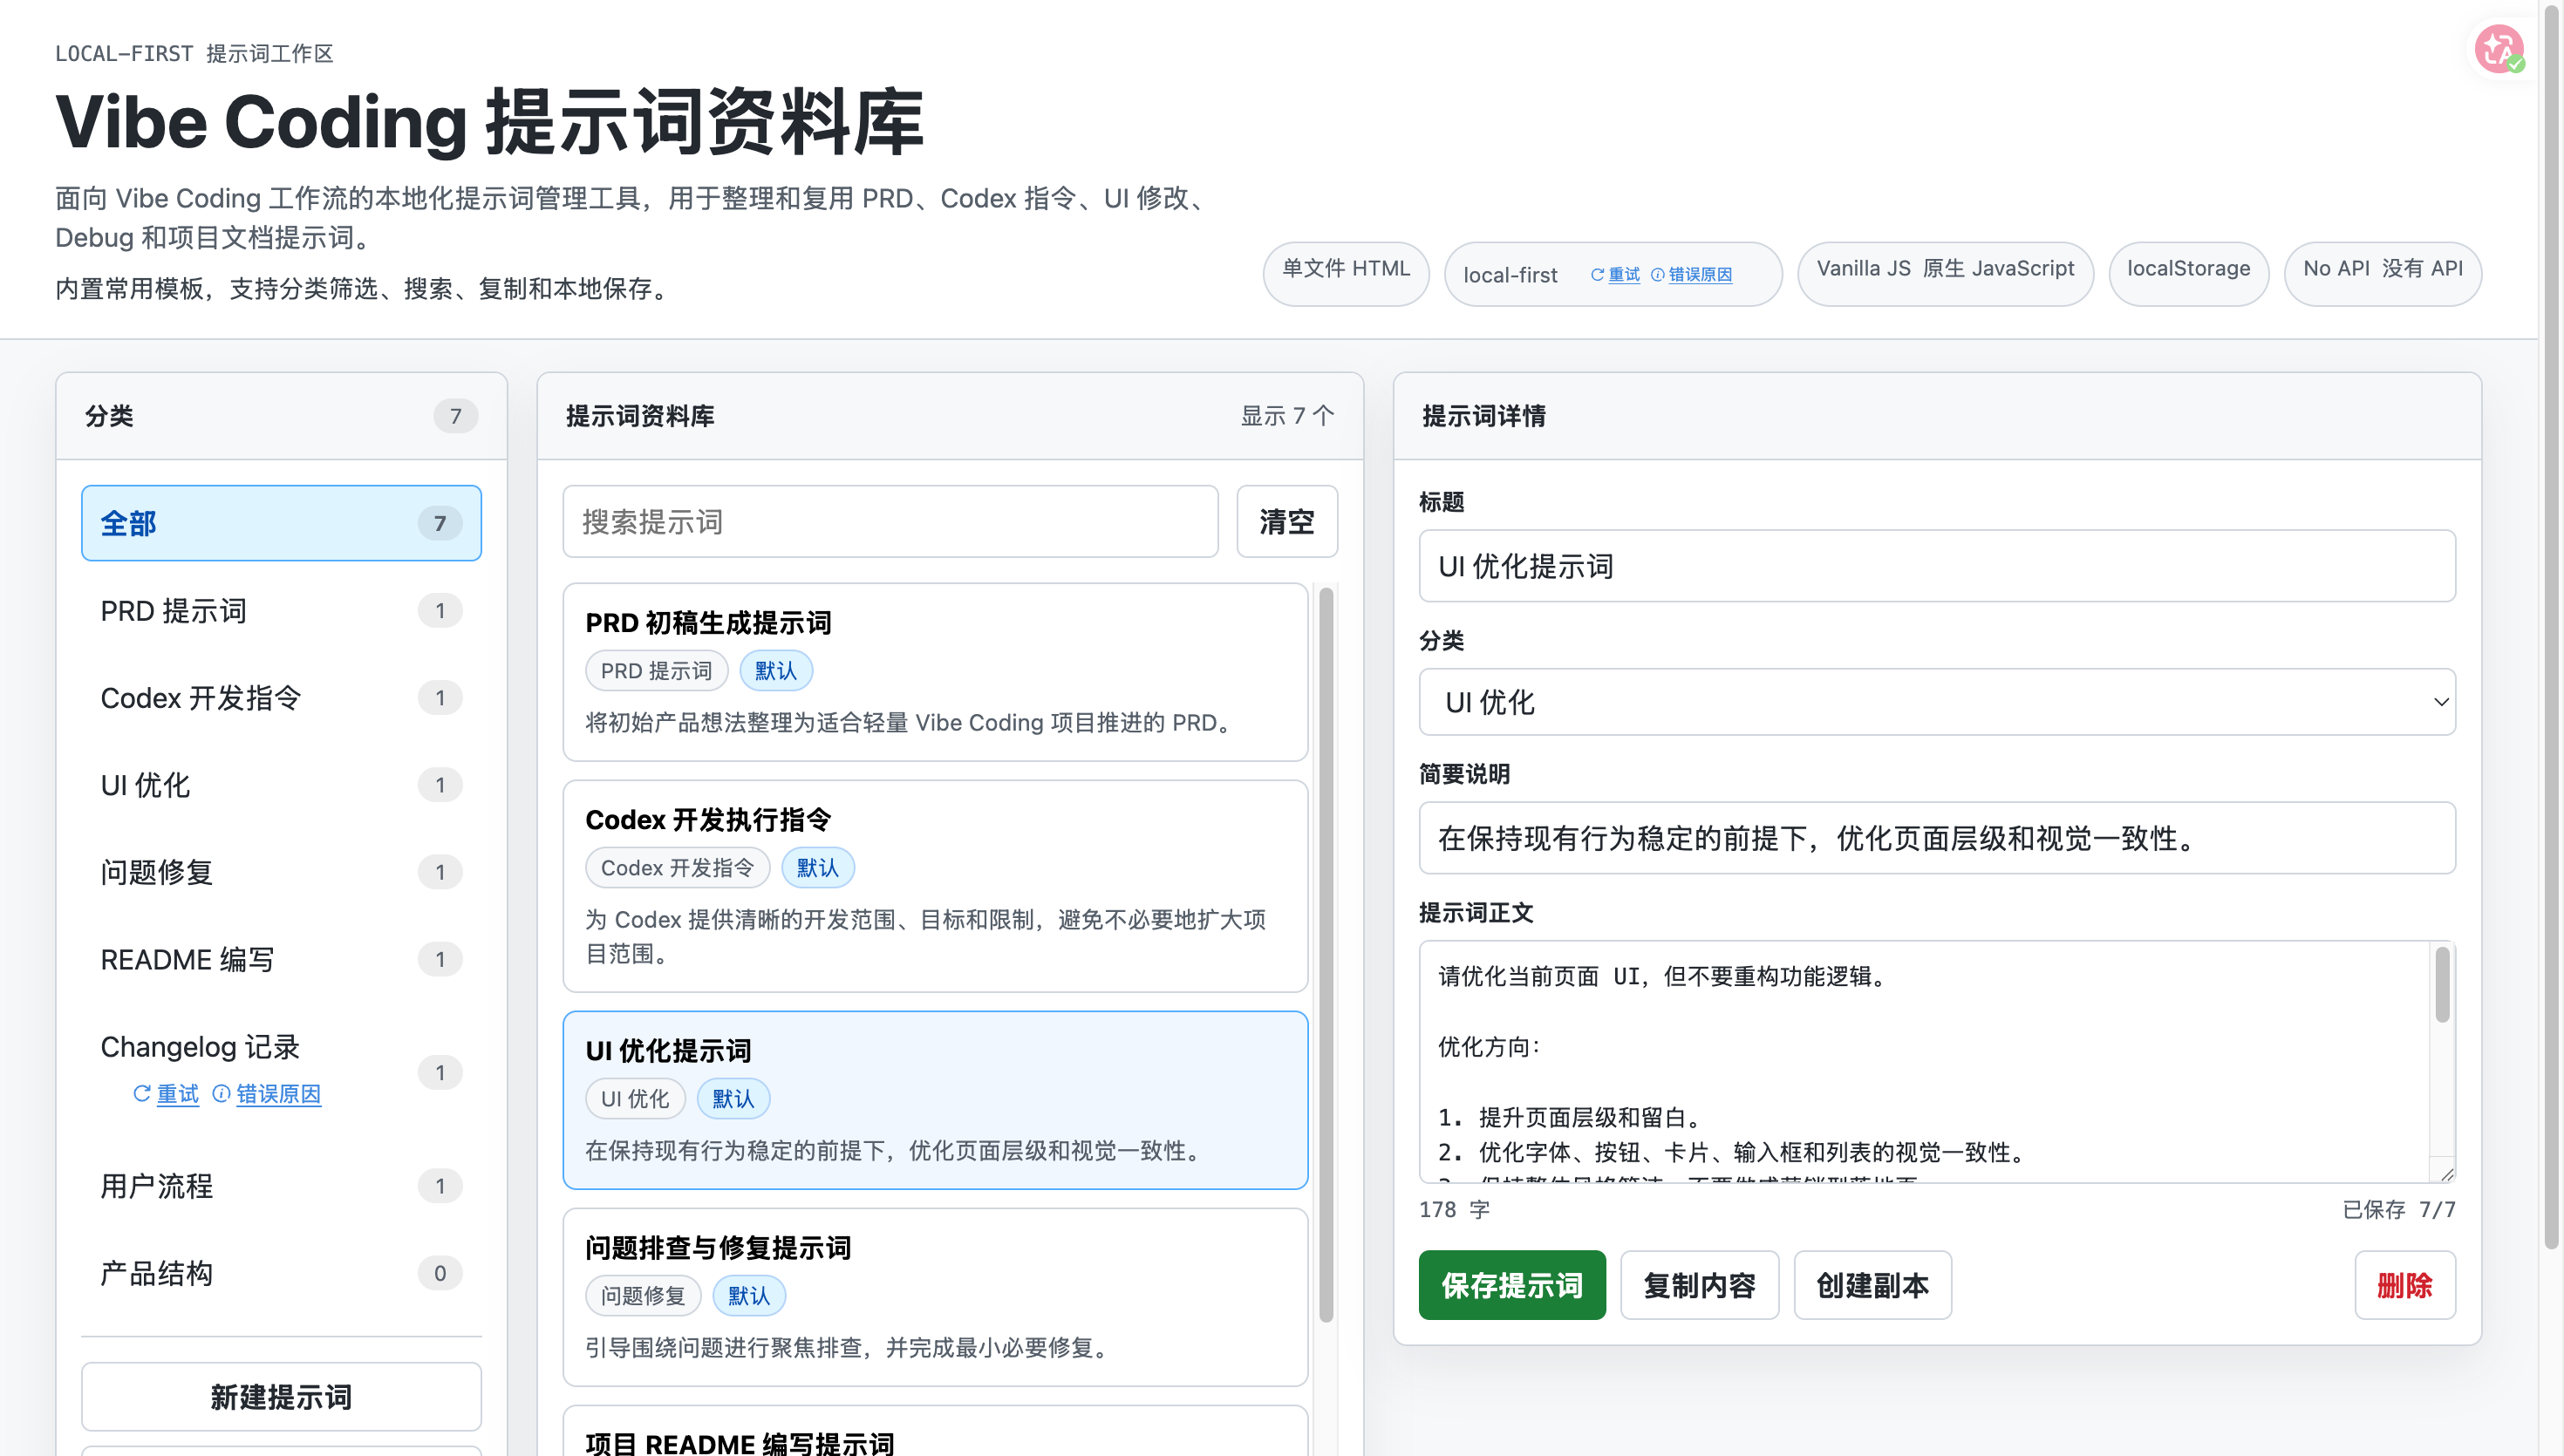The height and width of the screenshot is (1456, 2564).
Task: Click error reason link in local-first tag
Action: [1691, 275]
